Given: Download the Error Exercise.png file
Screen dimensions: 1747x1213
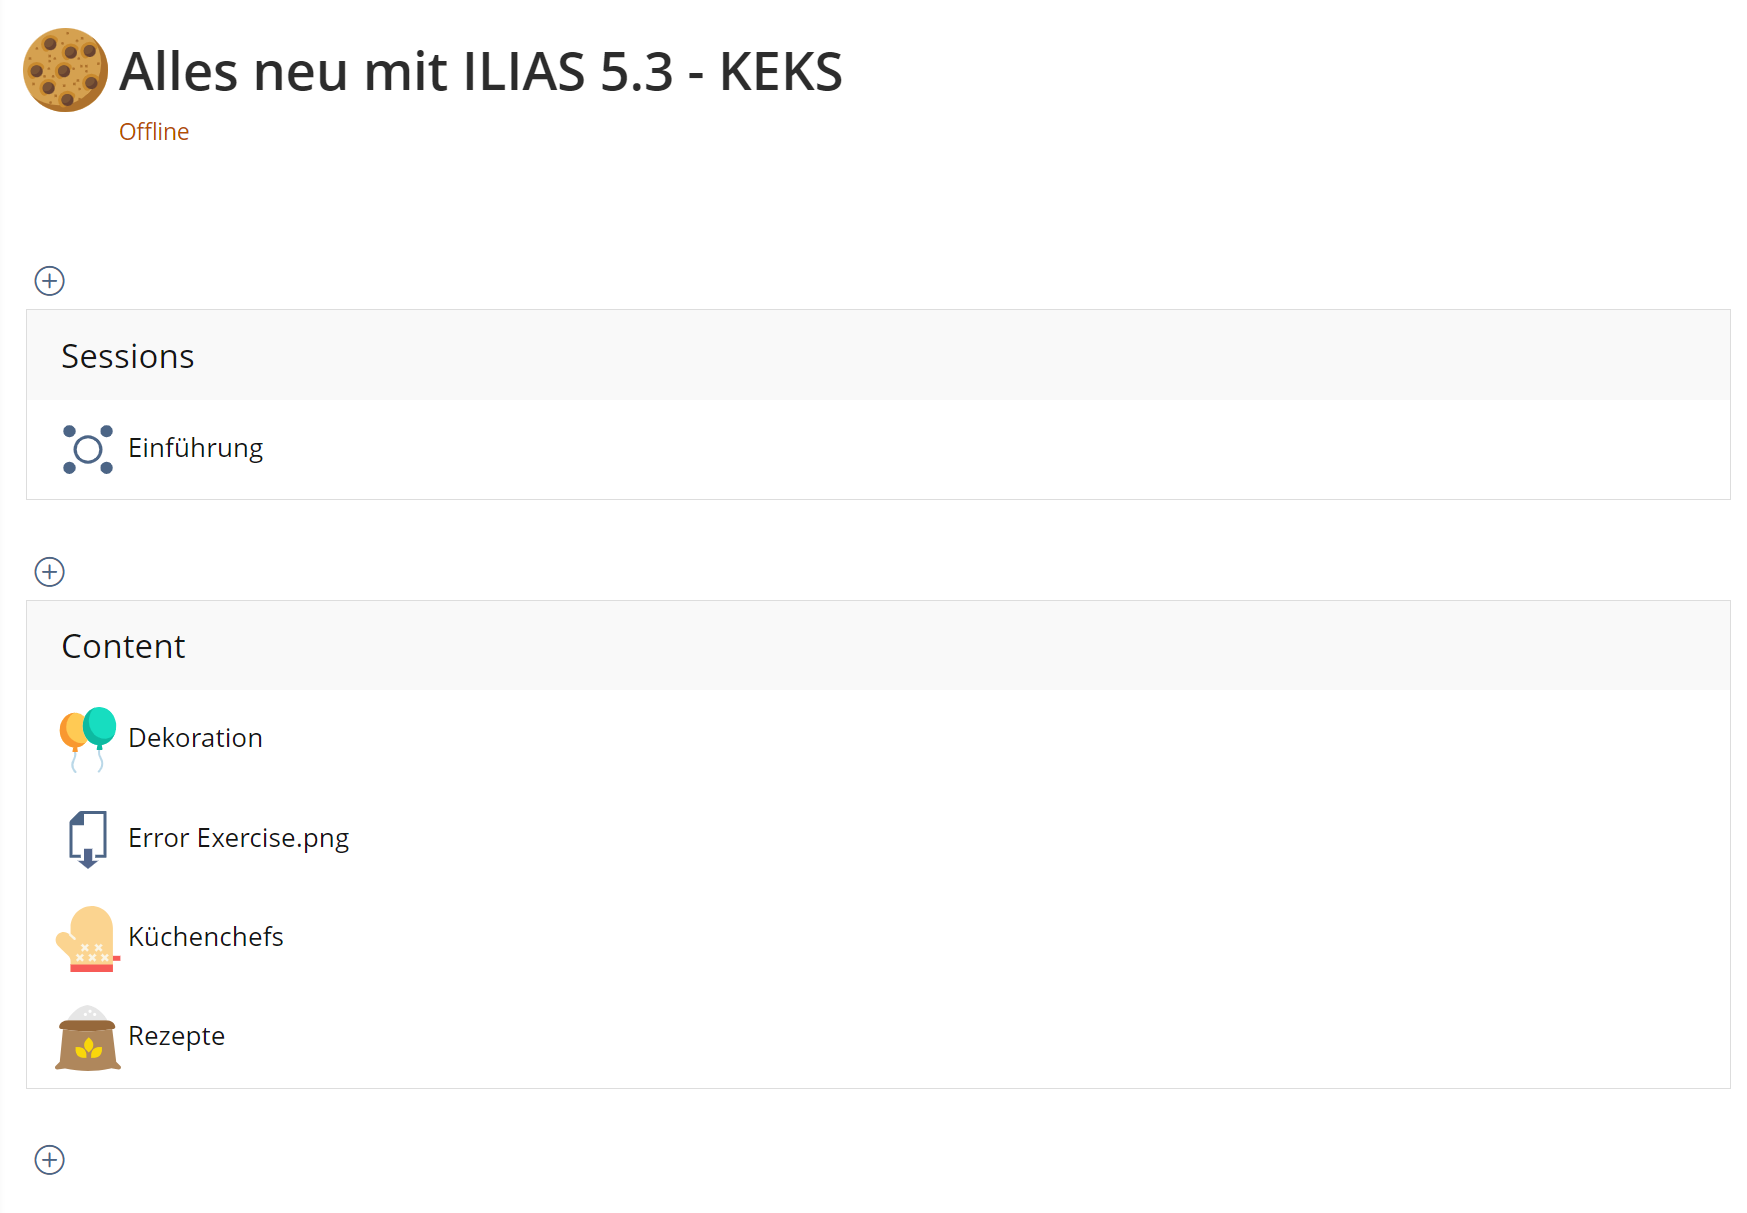Looking at the screenshot, I should (239, 838).
